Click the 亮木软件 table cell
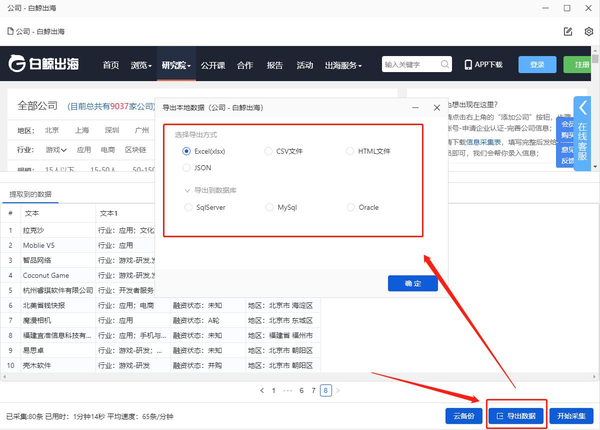This screenshot has height=430, width=600. [x=58, y=365]
